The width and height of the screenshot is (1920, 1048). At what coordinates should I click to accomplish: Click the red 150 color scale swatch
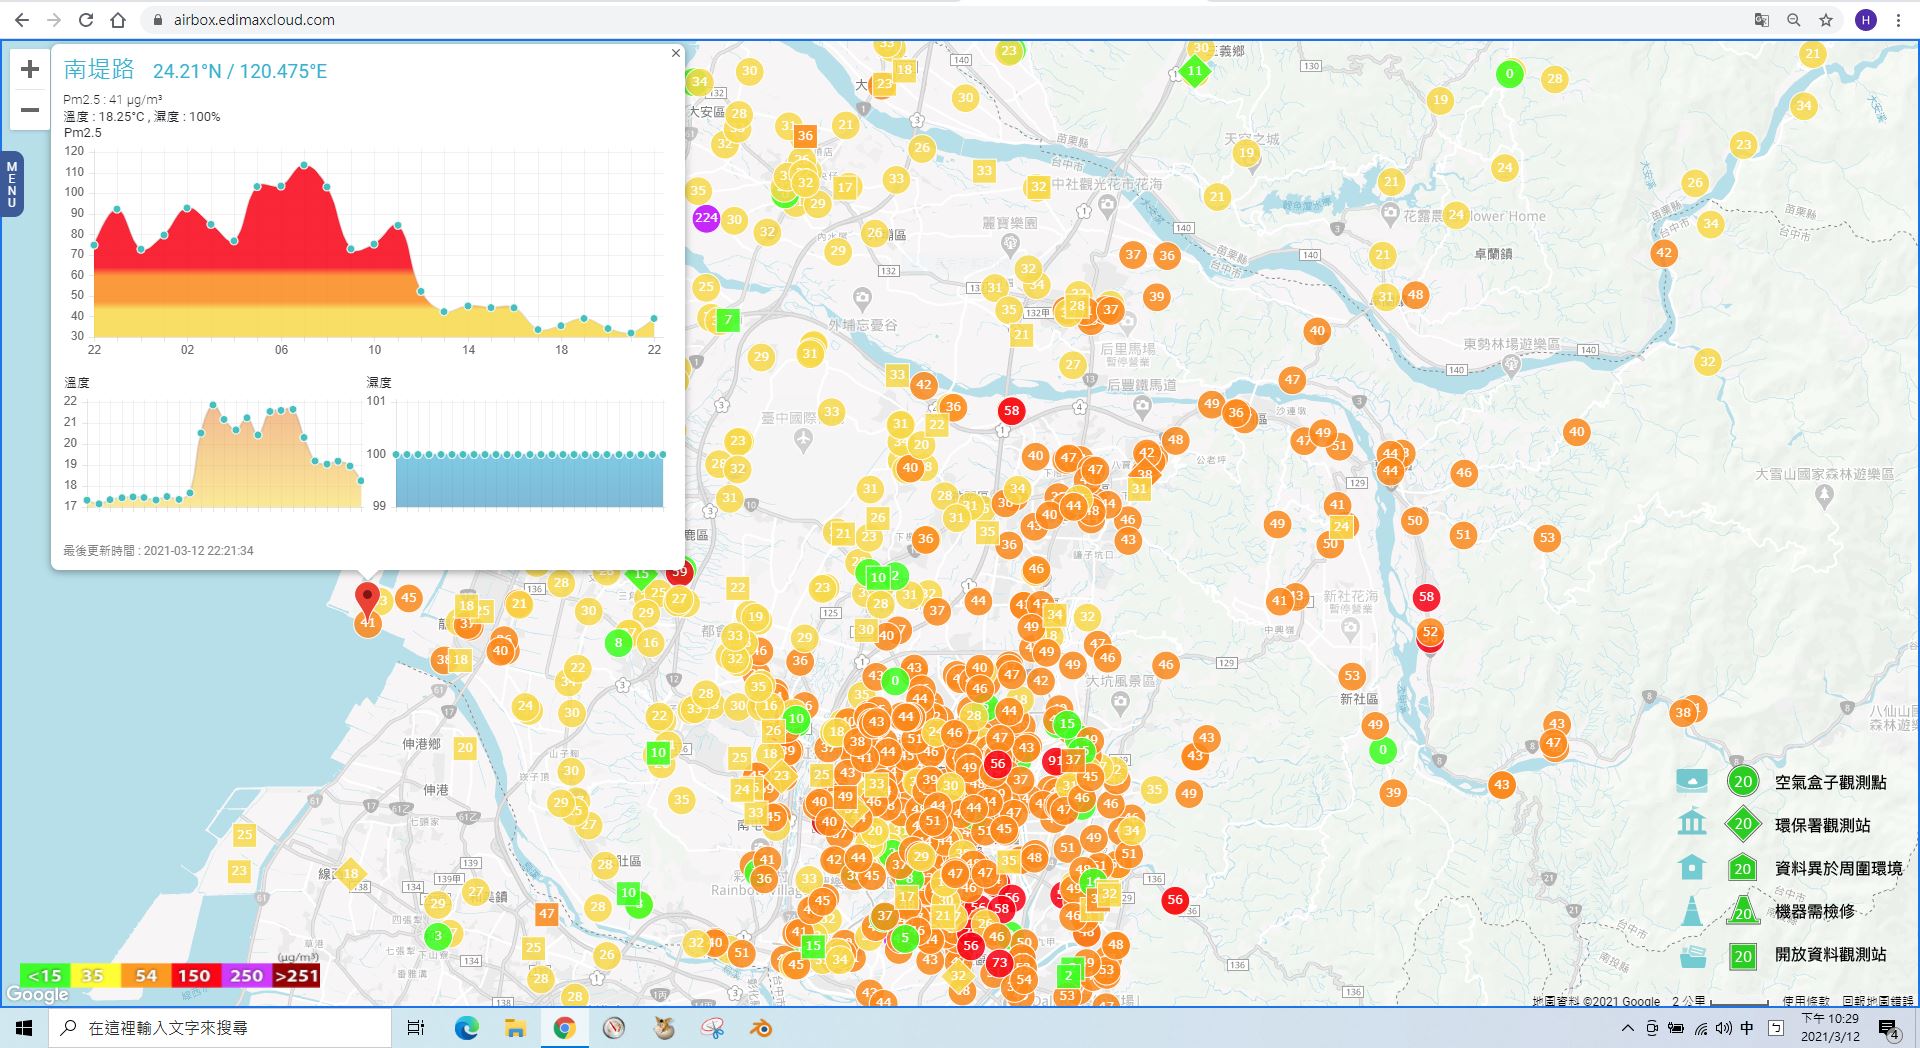point(195,975)
